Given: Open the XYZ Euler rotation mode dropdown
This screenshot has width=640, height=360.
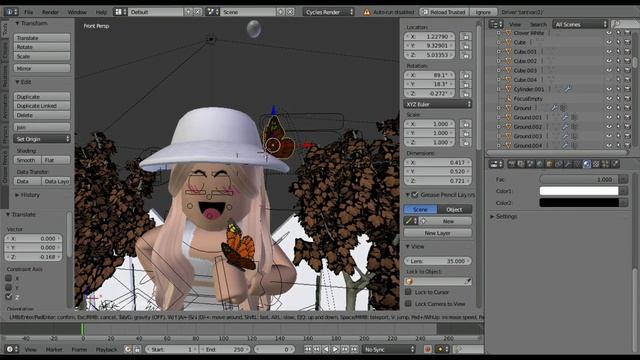Looking at the screenshot, I should tap(438, 104).
